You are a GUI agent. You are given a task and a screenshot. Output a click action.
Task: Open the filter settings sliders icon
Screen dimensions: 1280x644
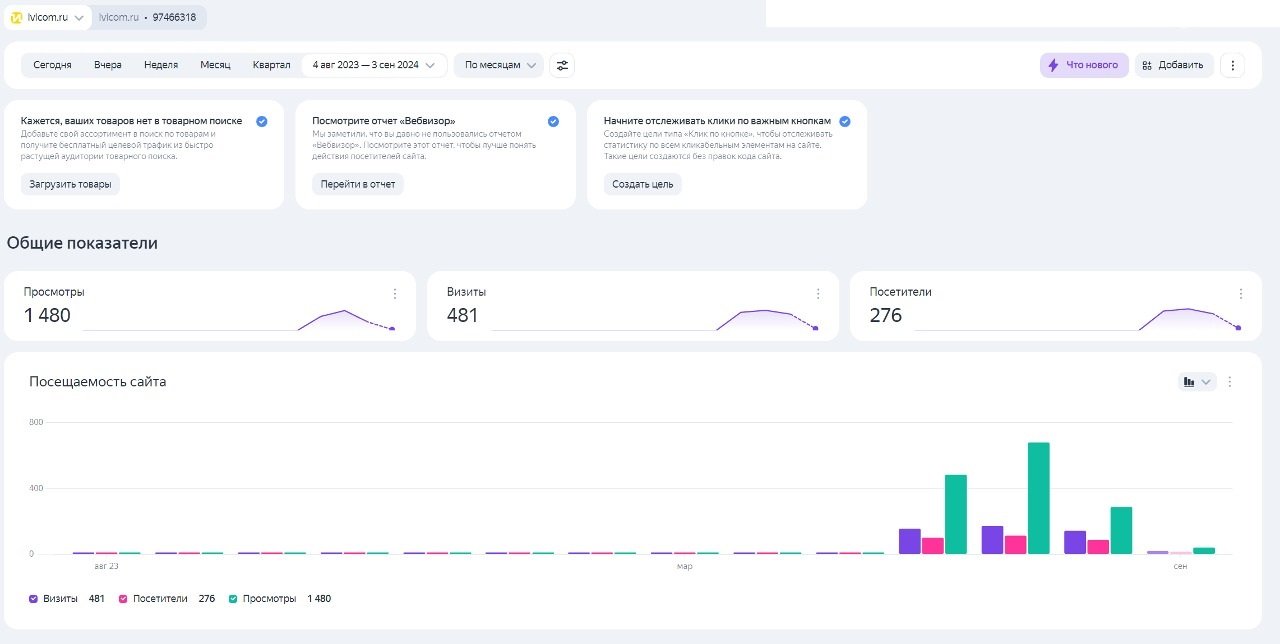coord(562,65)
